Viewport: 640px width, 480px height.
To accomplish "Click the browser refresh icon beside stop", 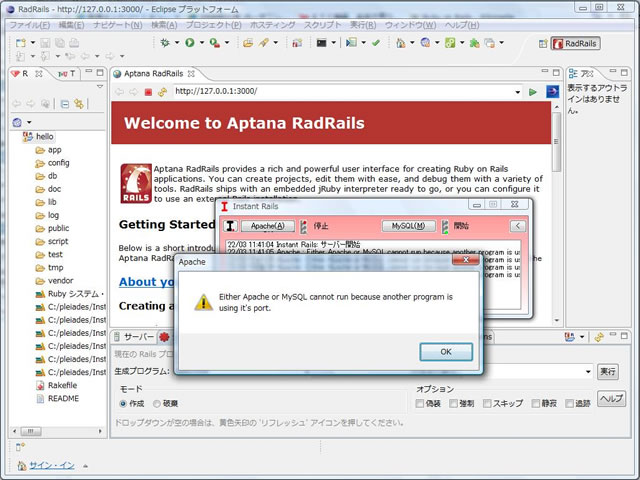I will 162,92.
